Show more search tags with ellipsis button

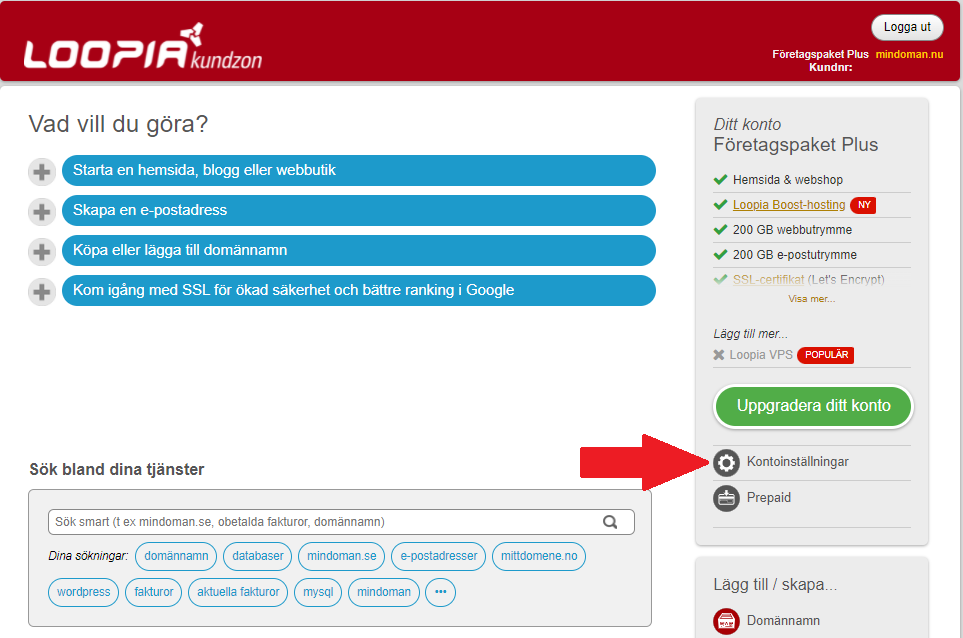coord(440,592)
